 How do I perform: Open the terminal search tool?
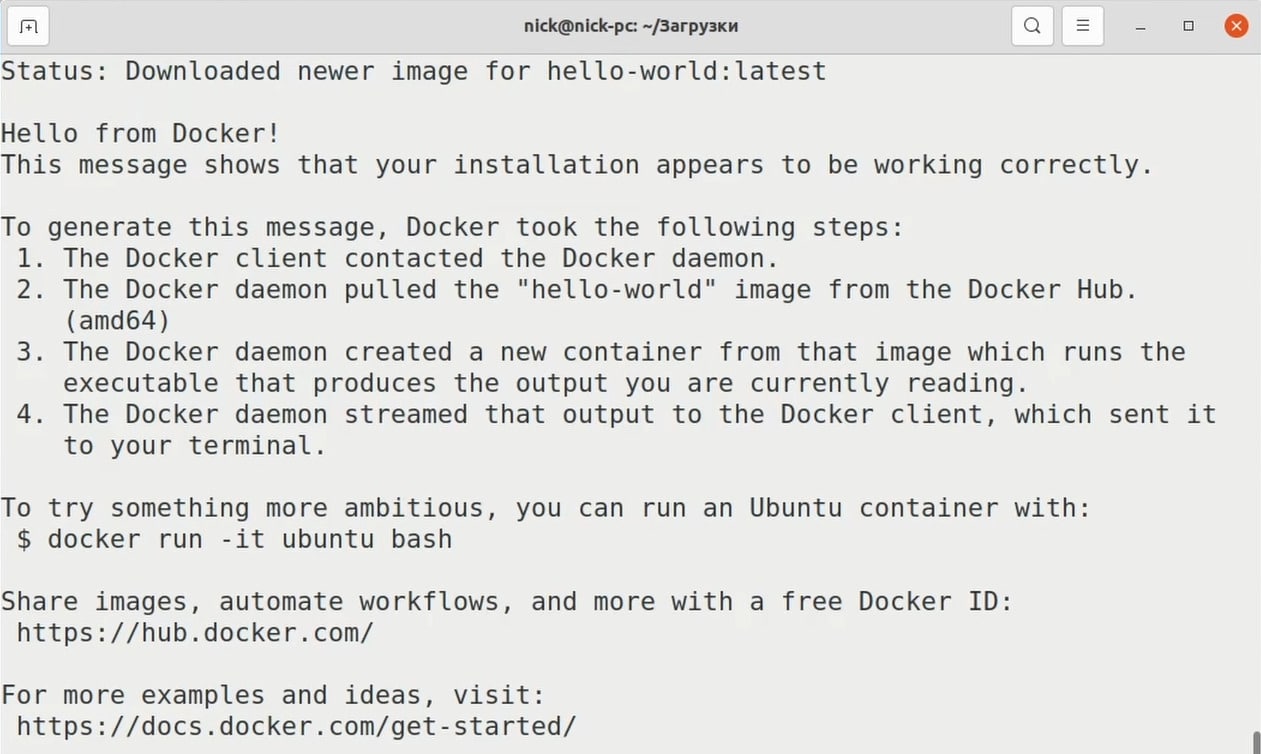click(1033, 26)
